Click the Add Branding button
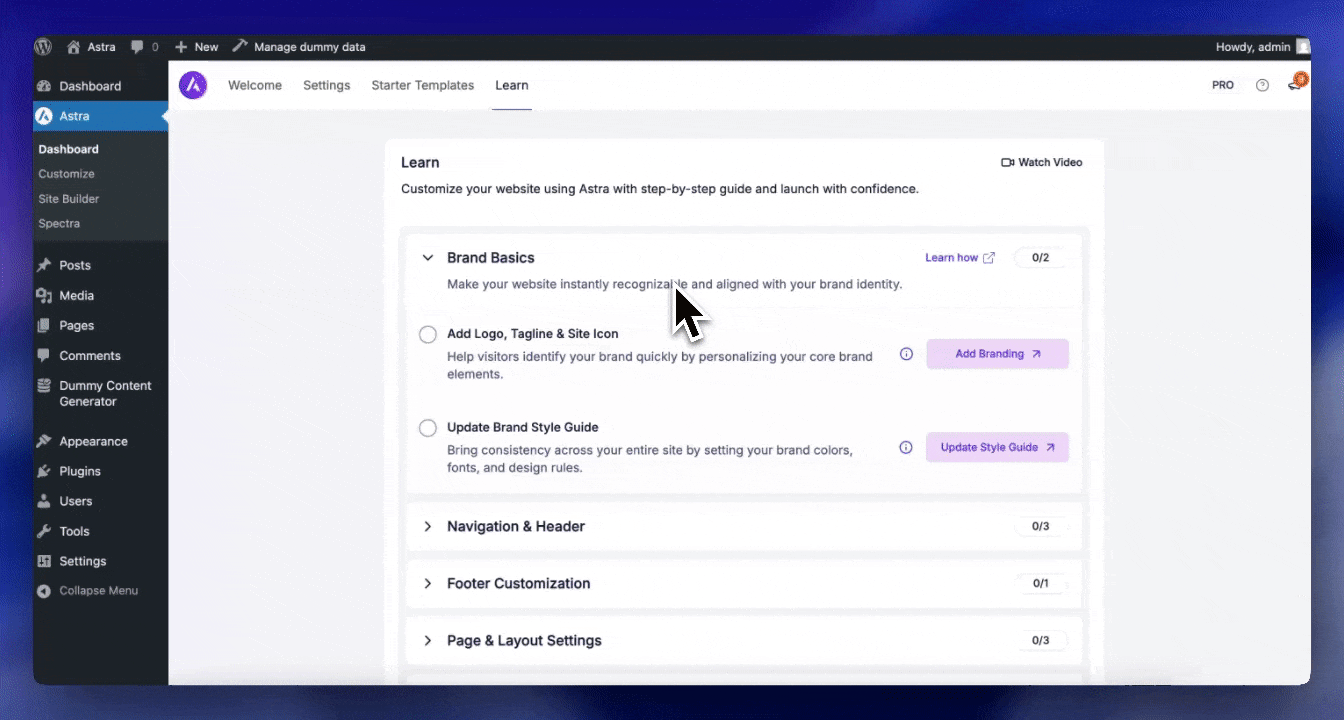 (x=997, y=353)
